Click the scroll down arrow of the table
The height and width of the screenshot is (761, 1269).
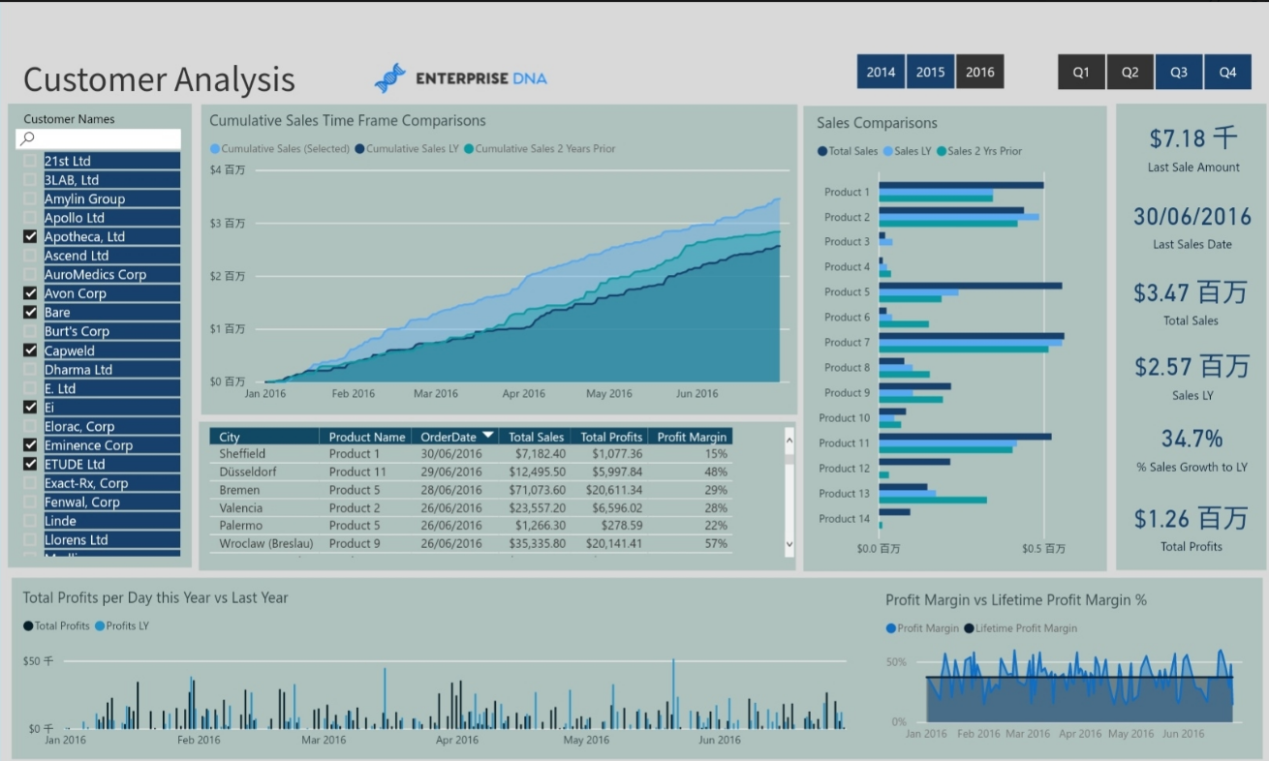[789, 544]
